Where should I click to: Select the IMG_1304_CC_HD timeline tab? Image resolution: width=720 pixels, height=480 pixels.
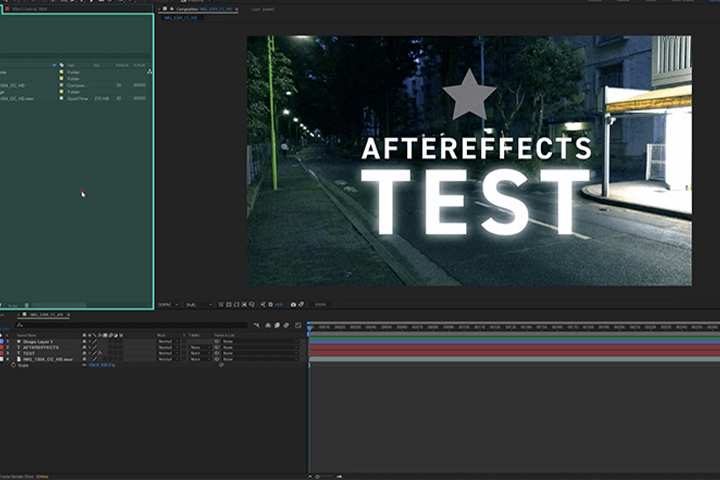click(46, 315)
